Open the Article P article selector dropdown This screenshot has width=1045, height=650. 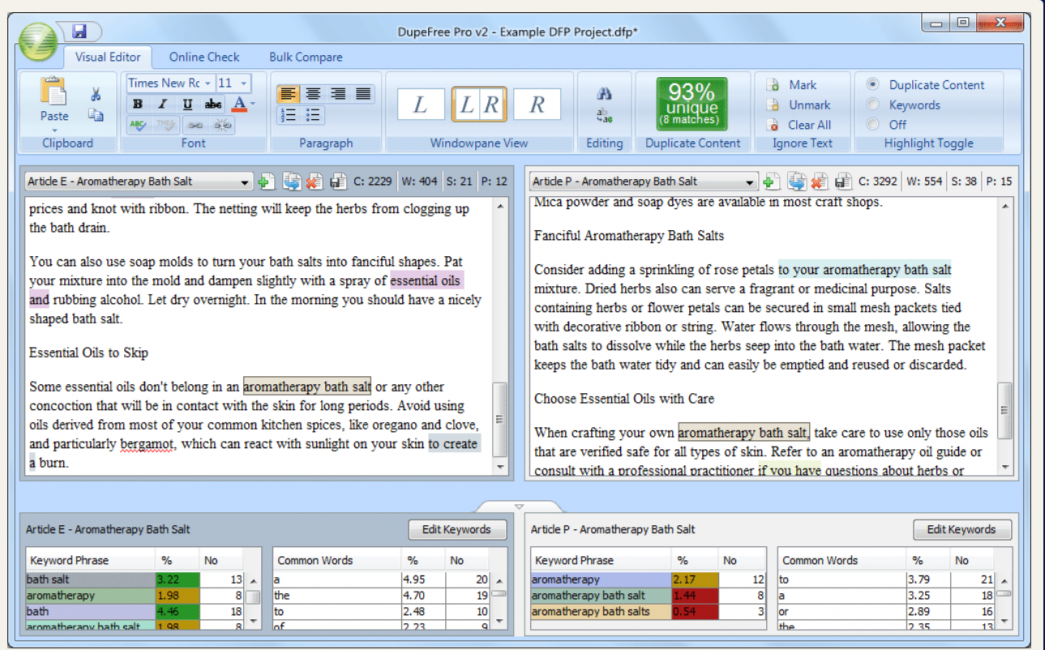750,182
